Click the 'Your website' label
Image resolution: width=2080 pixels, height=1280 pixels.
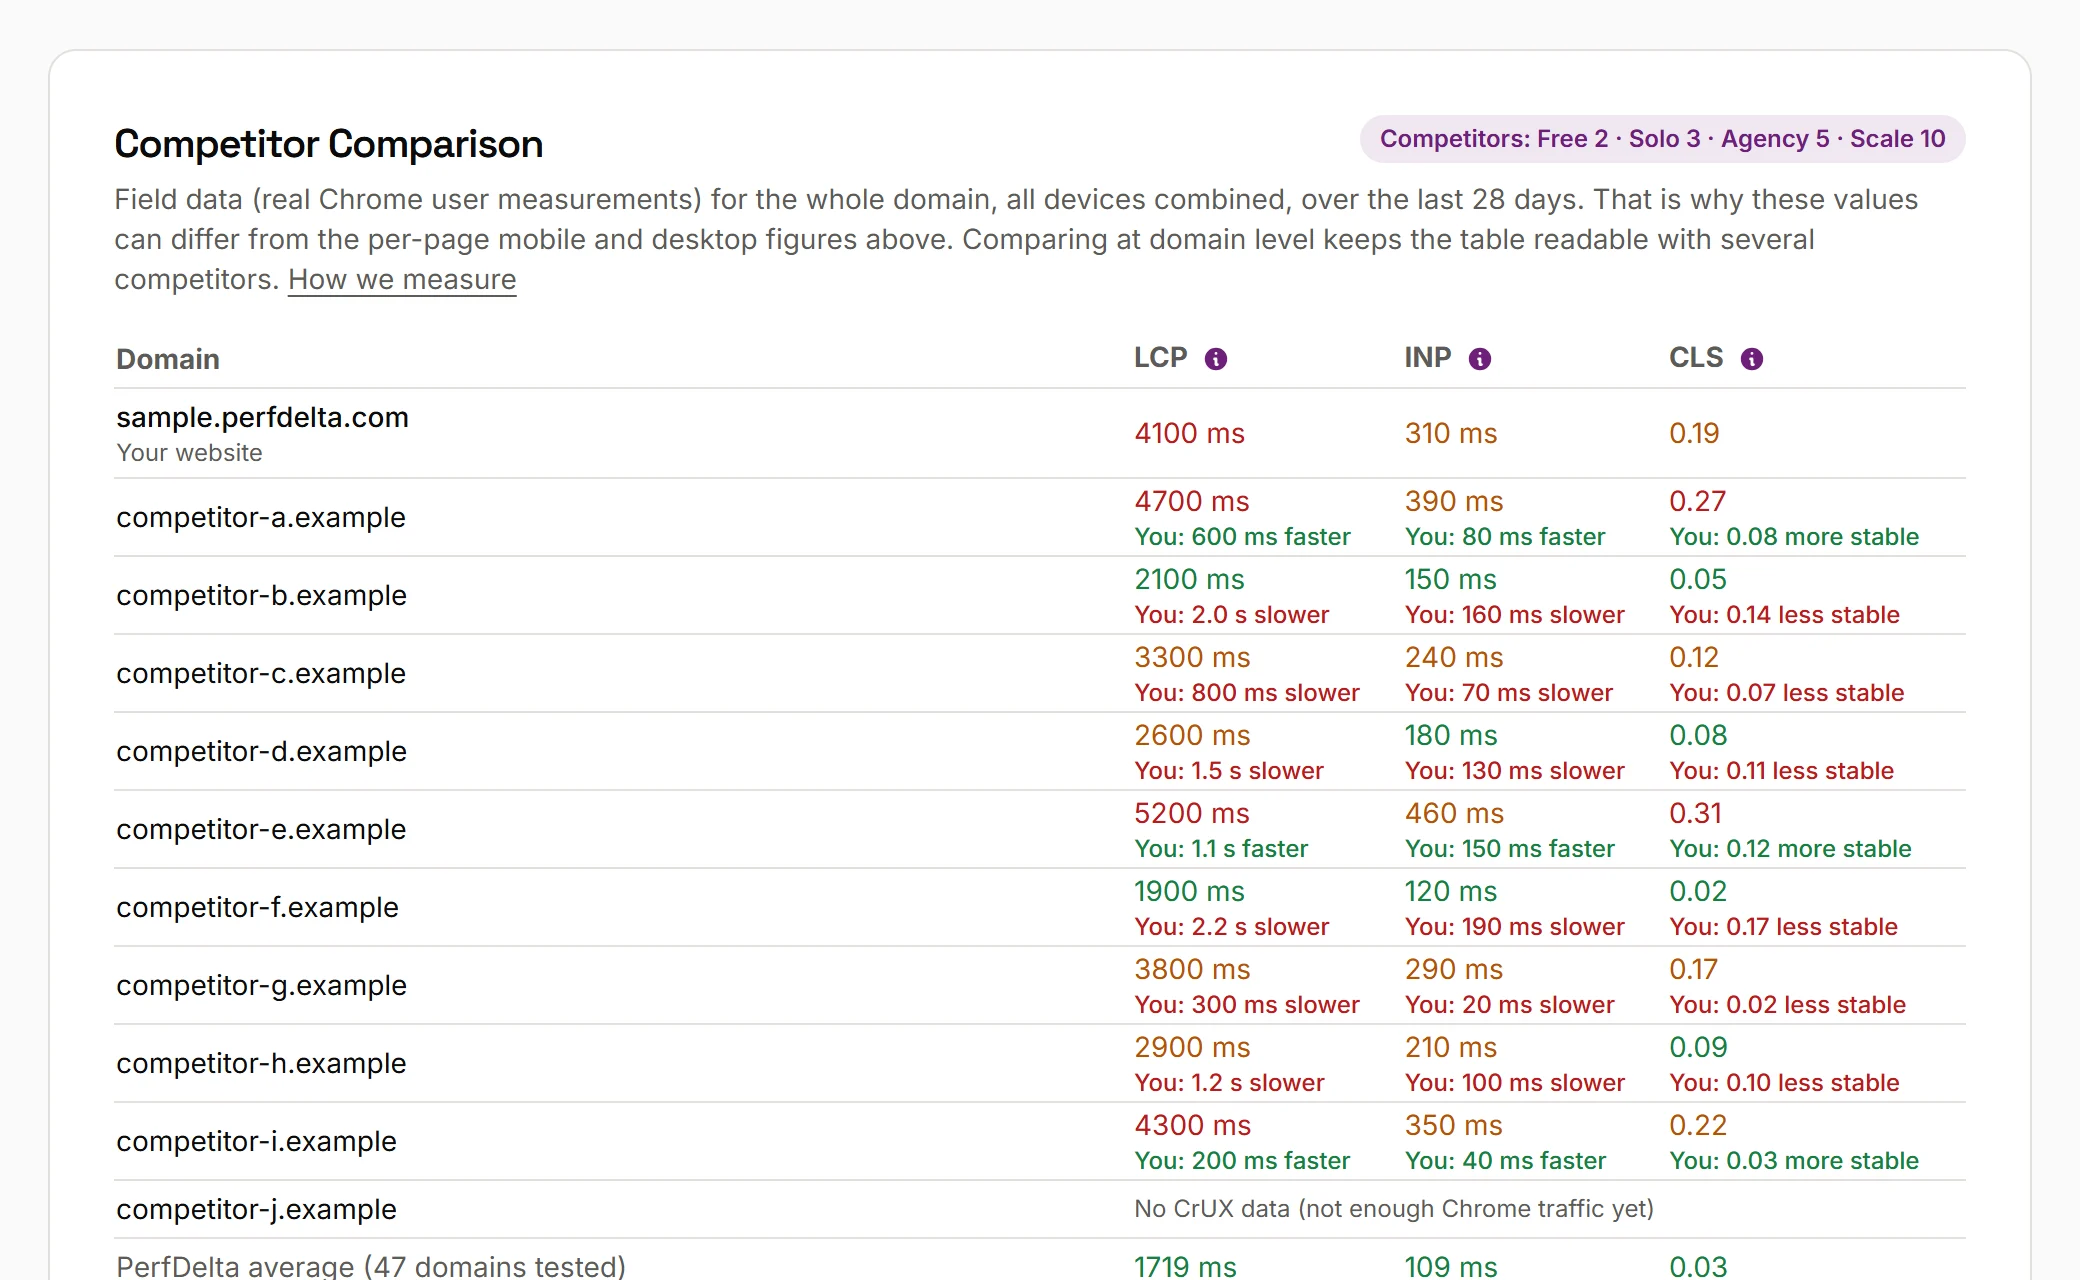click(x=189, y=453)
